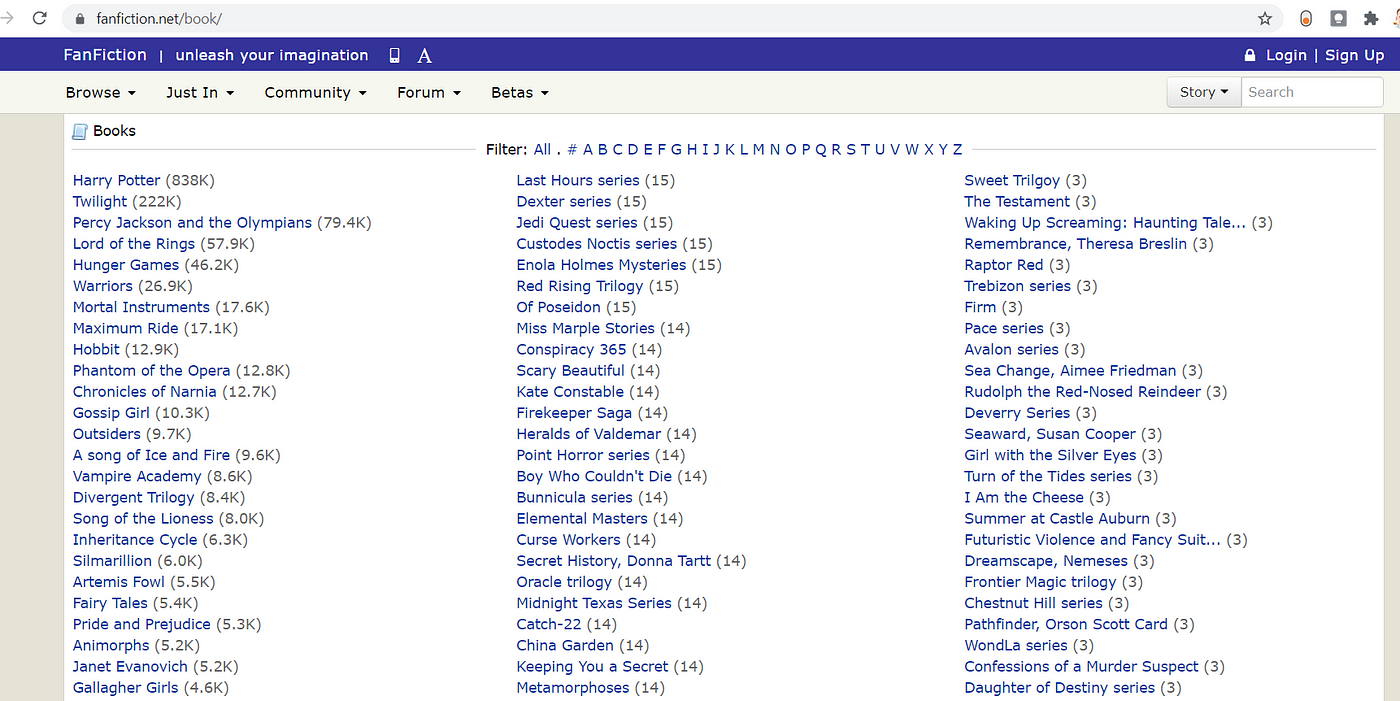
Task: Open the Just In dropdown menu
Action: pyautogui.click(x=200, y=92)
